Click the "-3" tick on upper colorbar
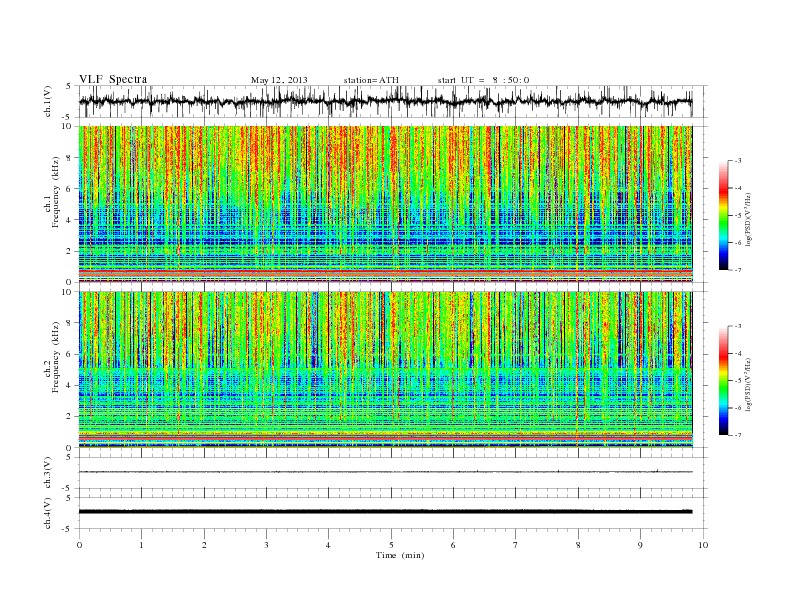The height and width of the screenshot is (612, 792). (x=737, y=161)
